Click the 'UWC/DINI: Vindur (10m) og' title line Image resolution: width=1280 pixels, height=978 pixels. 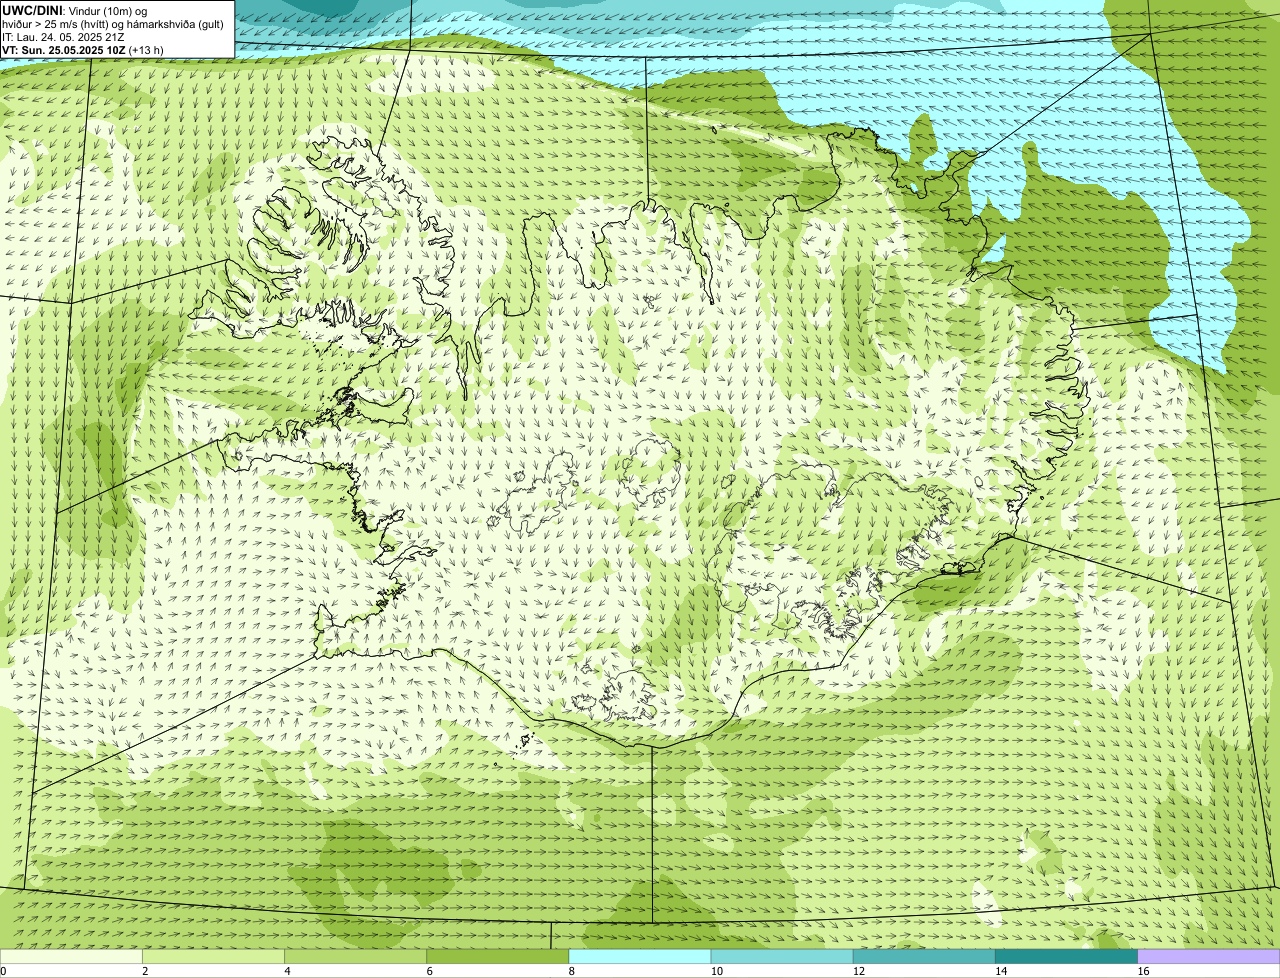click(75, 10)
